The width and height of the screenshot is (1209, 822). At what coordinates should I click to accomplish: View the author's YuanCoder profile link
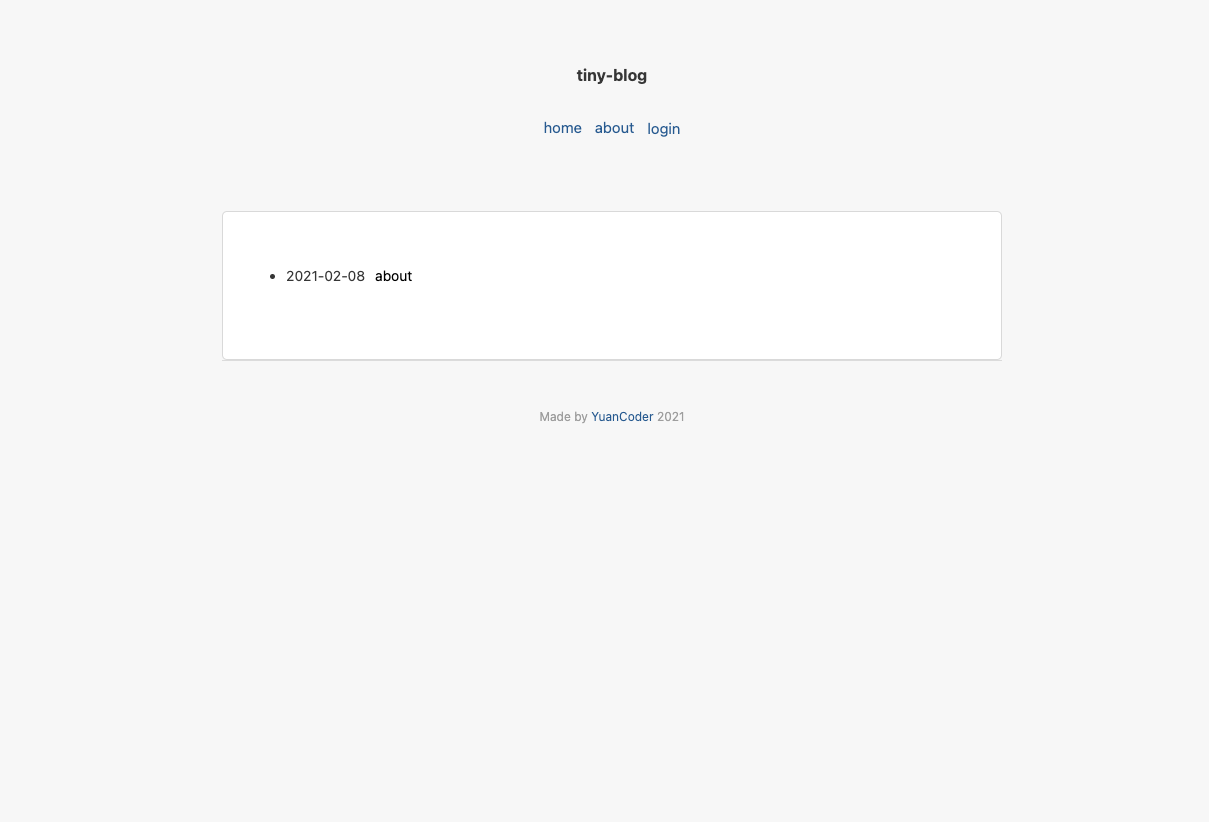click(x=622, y=417)
